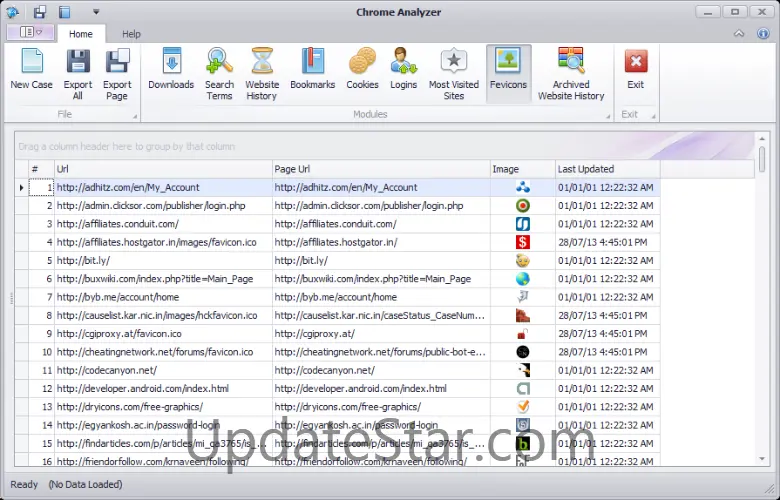Click the clicksor green-red circle favicon
780x500 pixels.
pos(523,205)
